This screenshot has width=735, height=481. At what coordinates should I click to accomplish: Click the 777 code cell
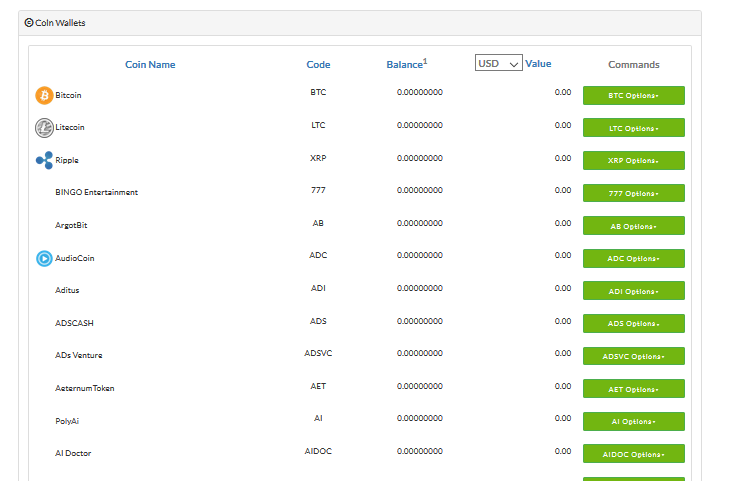pyautogui.click(x=318, y=190)
